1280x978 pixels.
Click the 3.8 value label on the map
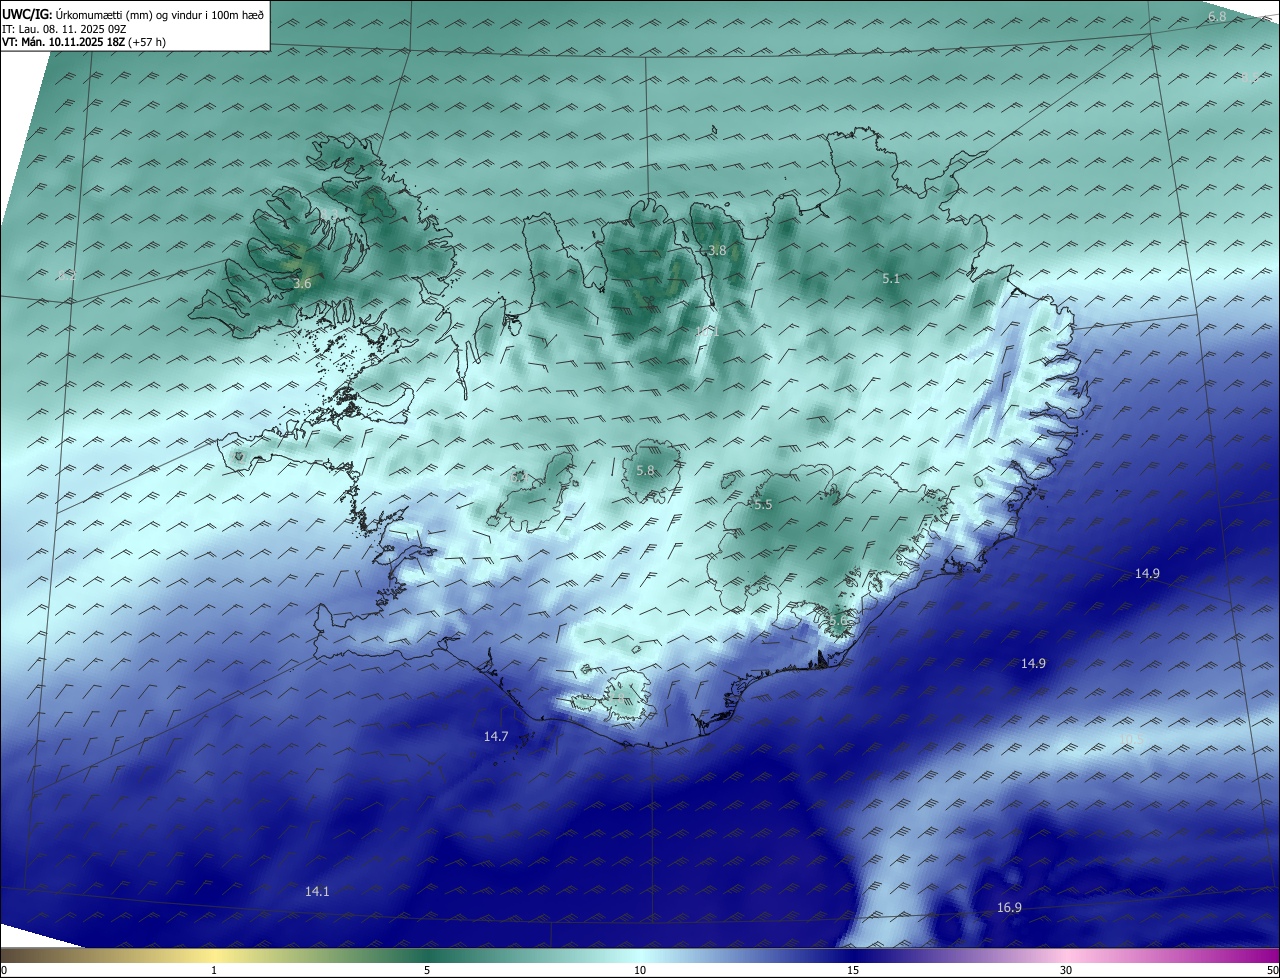(717, 250)
